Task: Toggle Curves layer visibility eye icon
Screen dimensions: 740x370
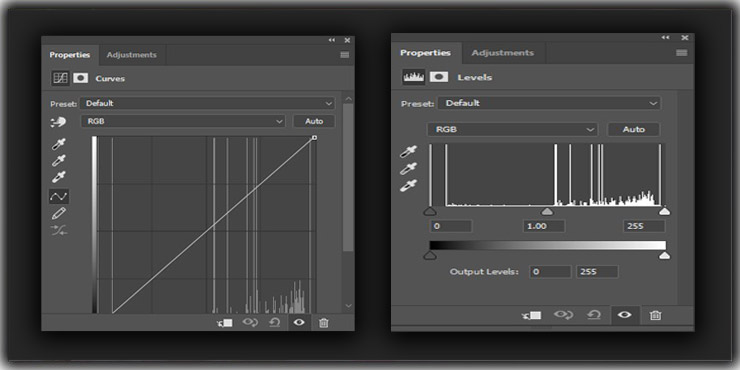Action: tap(299, 323)
